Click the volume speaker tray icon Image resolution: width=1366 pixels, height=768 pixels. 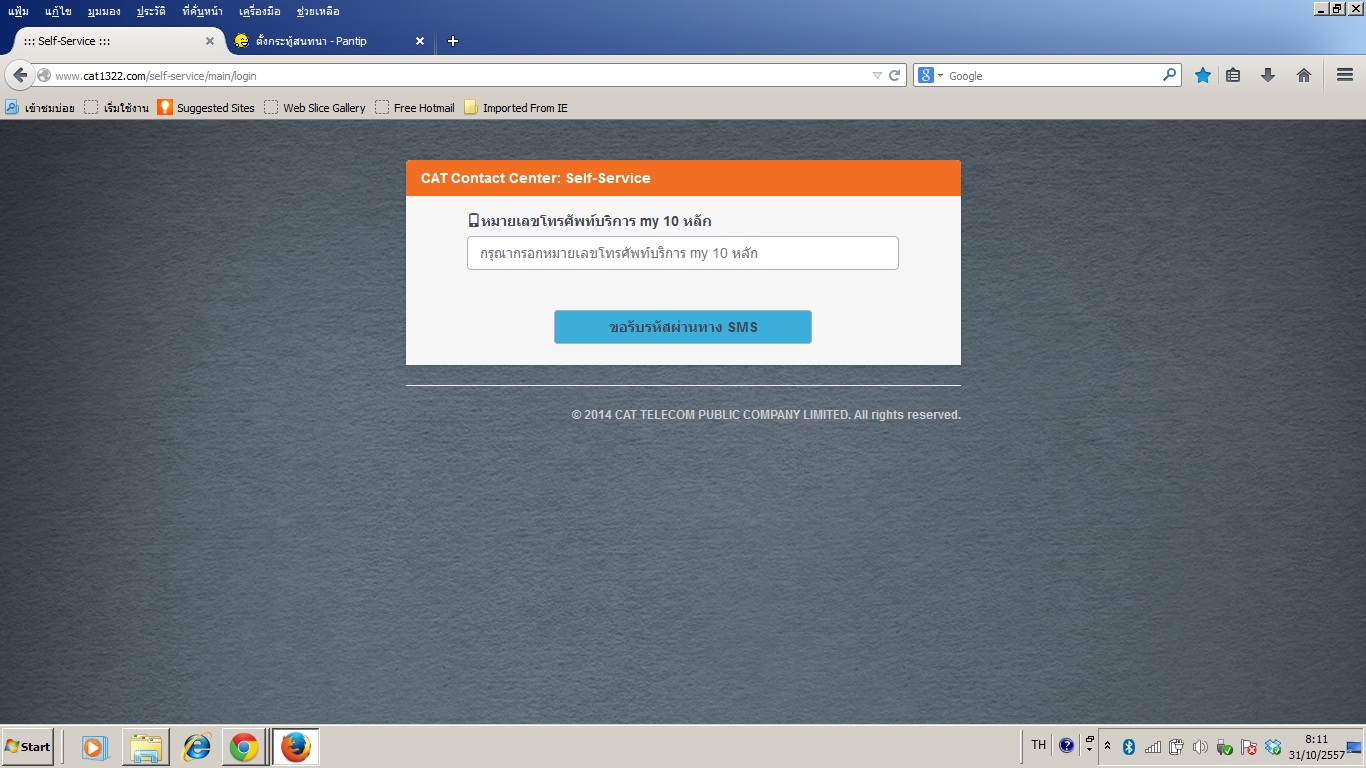[1201, 746]
